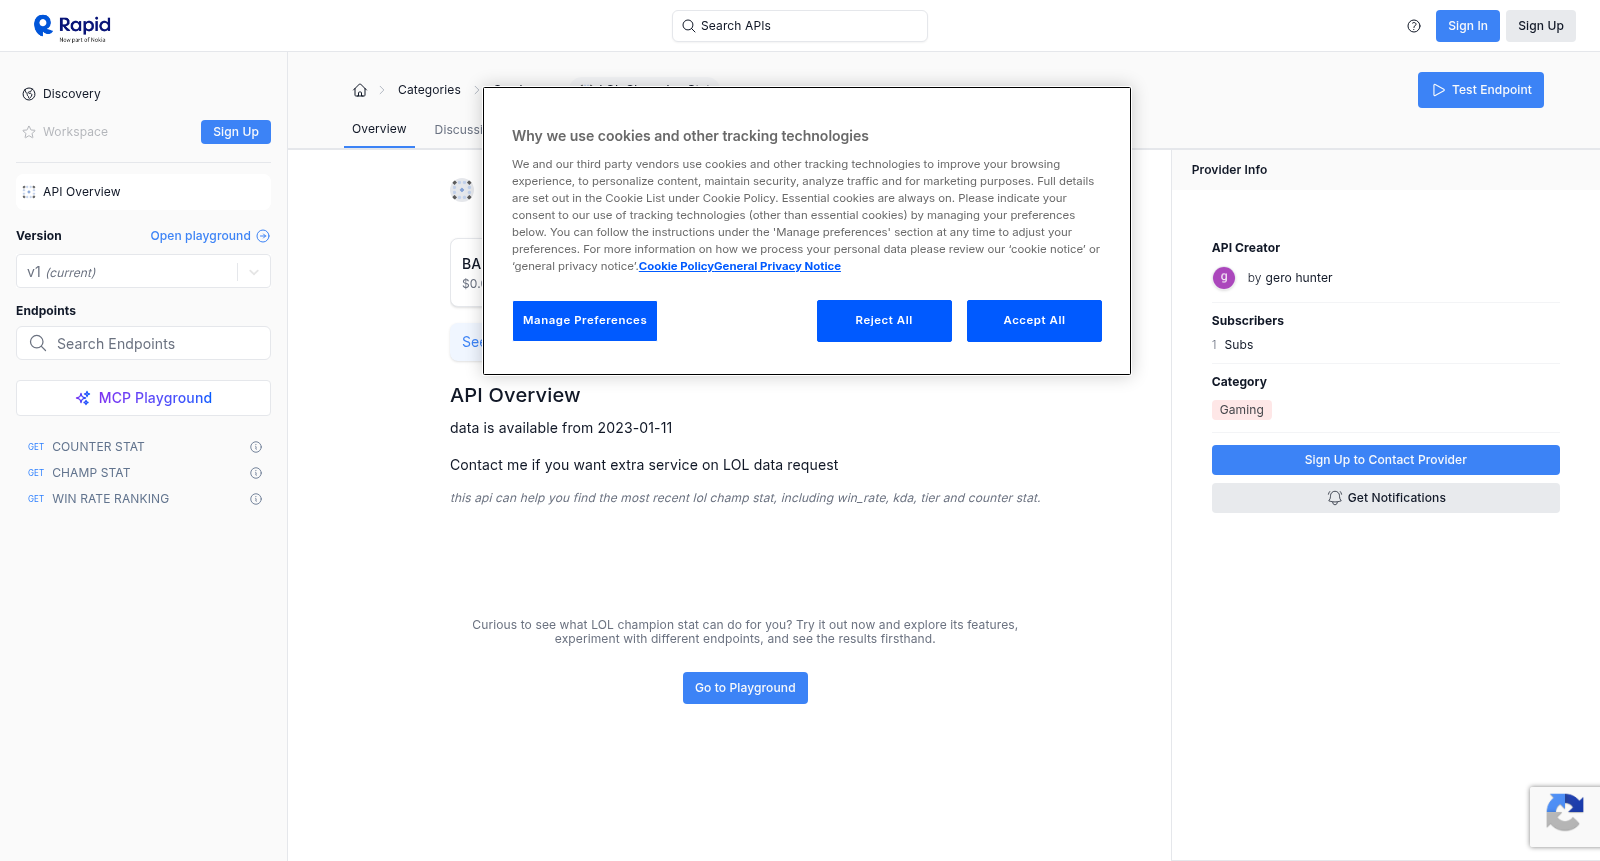Open info icon for CHAMP STAT endpoint
This screenshot has width=1600, height=861.
(256, 473)
